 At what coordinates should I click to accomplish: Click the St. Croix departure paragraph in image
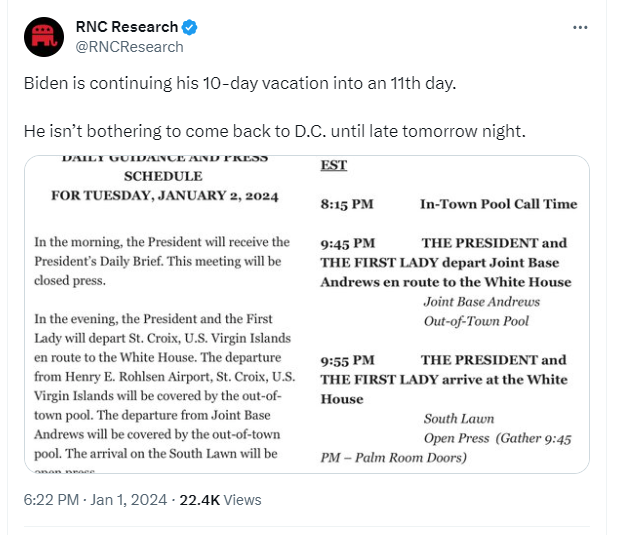pos(164,386)
